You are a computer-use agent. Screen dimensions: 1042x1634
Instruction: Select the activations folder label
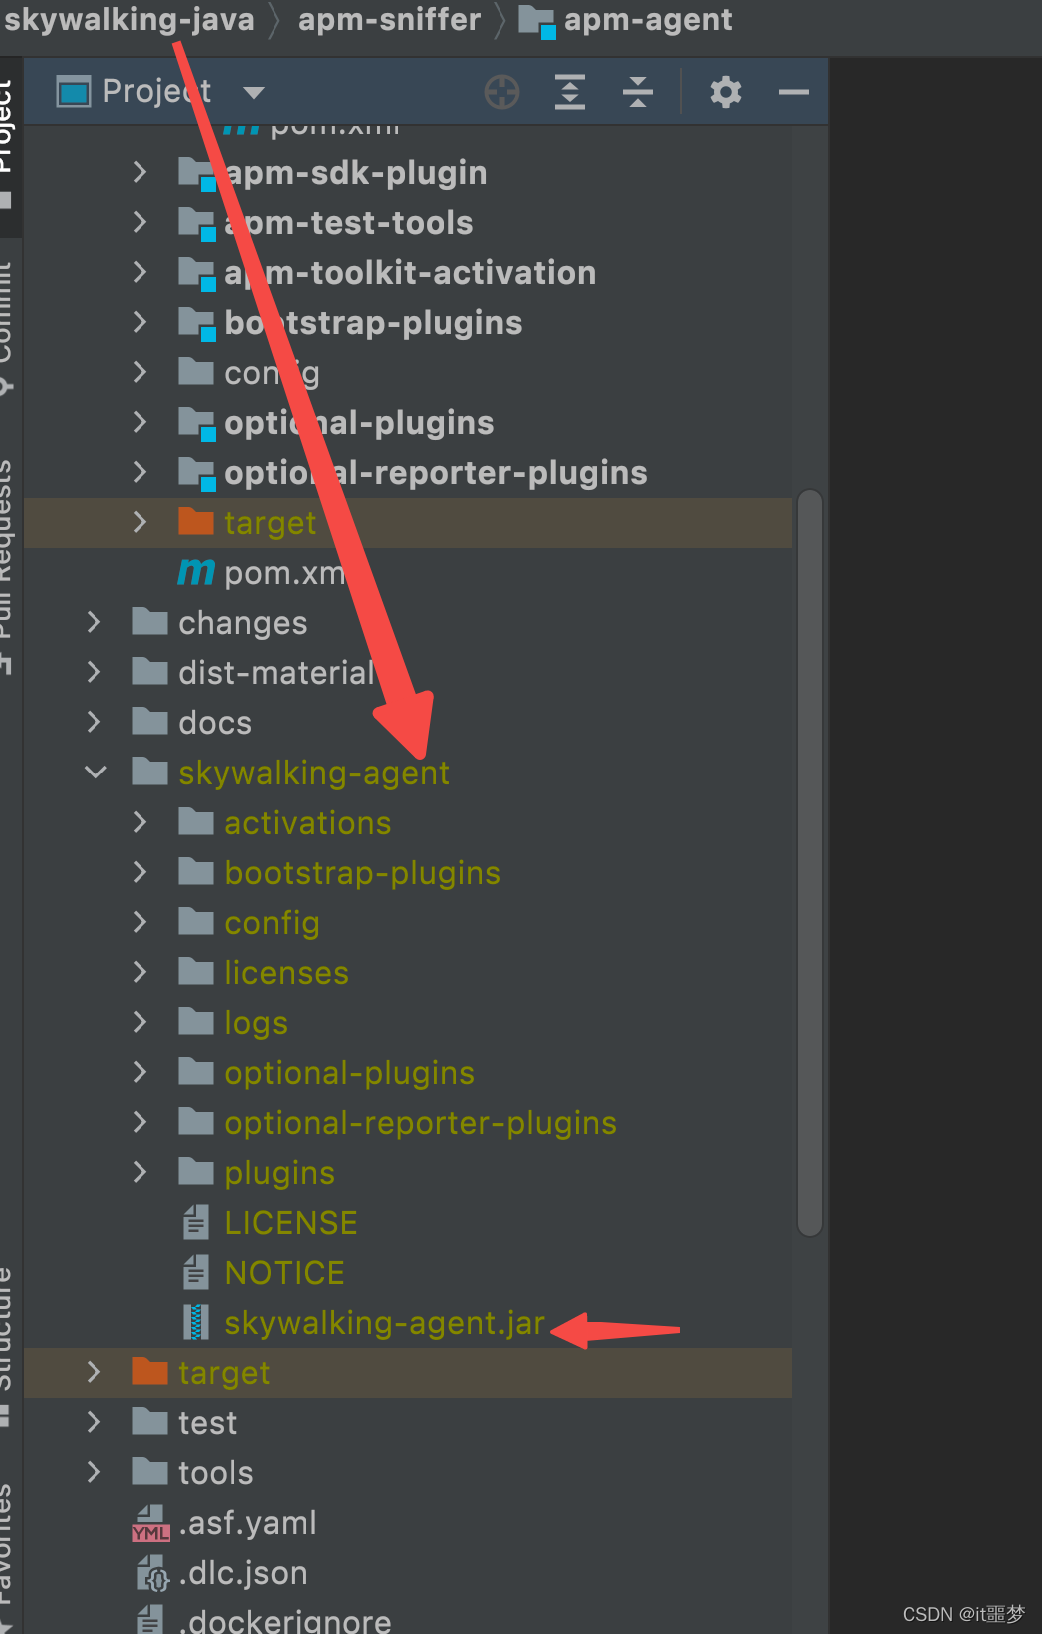[307, 823]
